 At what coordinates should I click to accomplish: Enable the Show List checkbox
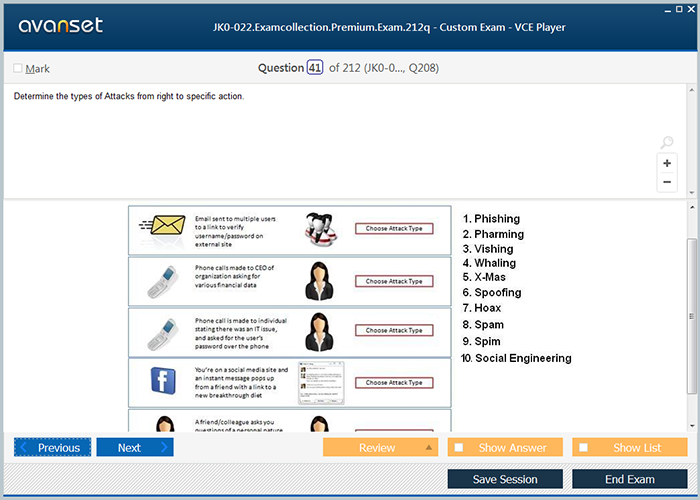(x=583, y=447)
